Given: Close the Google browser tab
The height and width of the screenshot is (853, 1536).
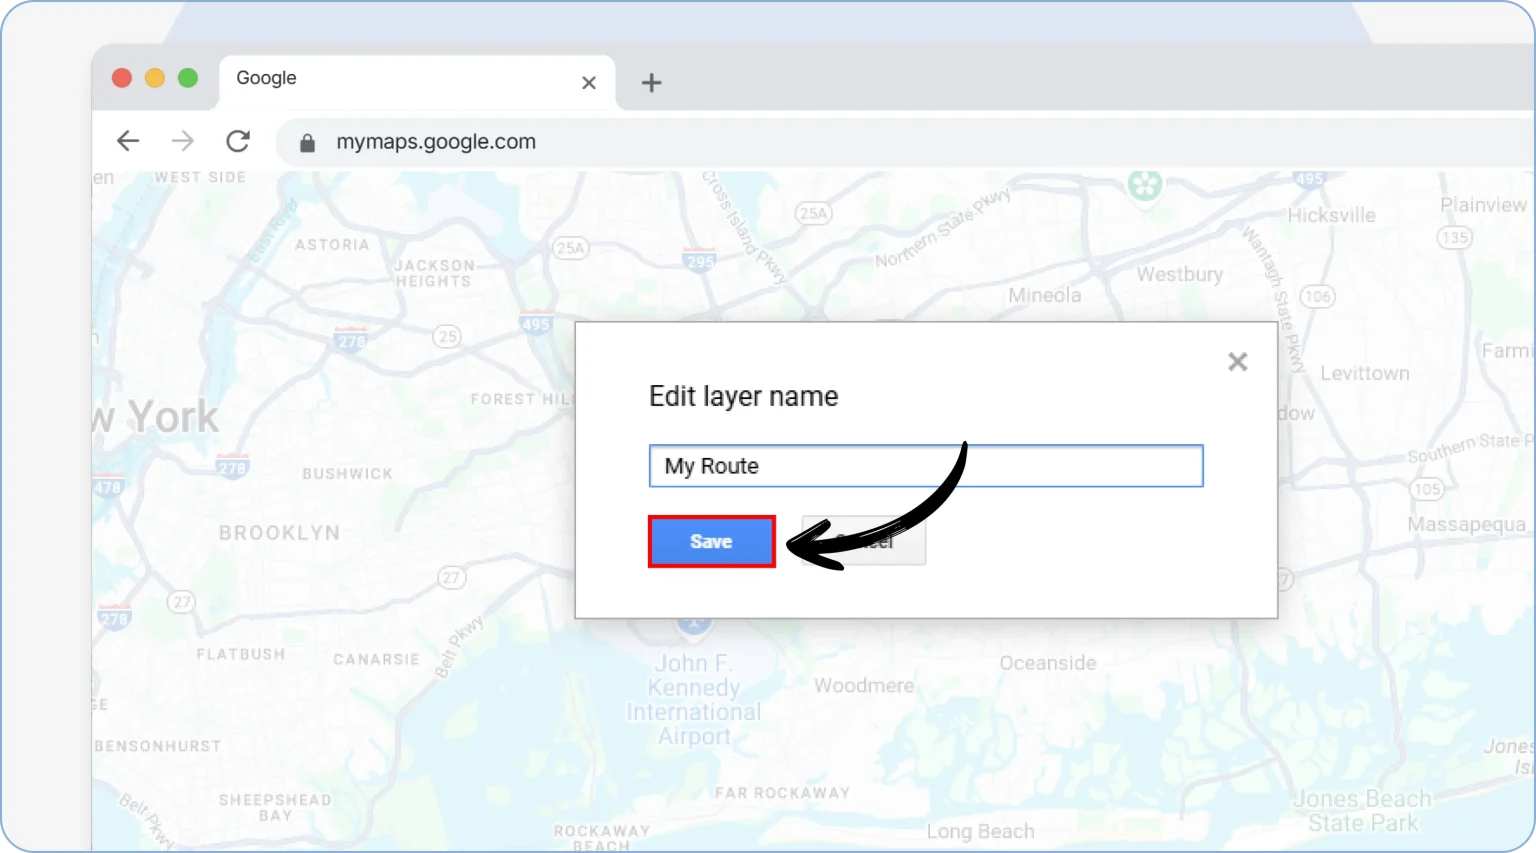Looking at the screenshot, I should 589,83.
